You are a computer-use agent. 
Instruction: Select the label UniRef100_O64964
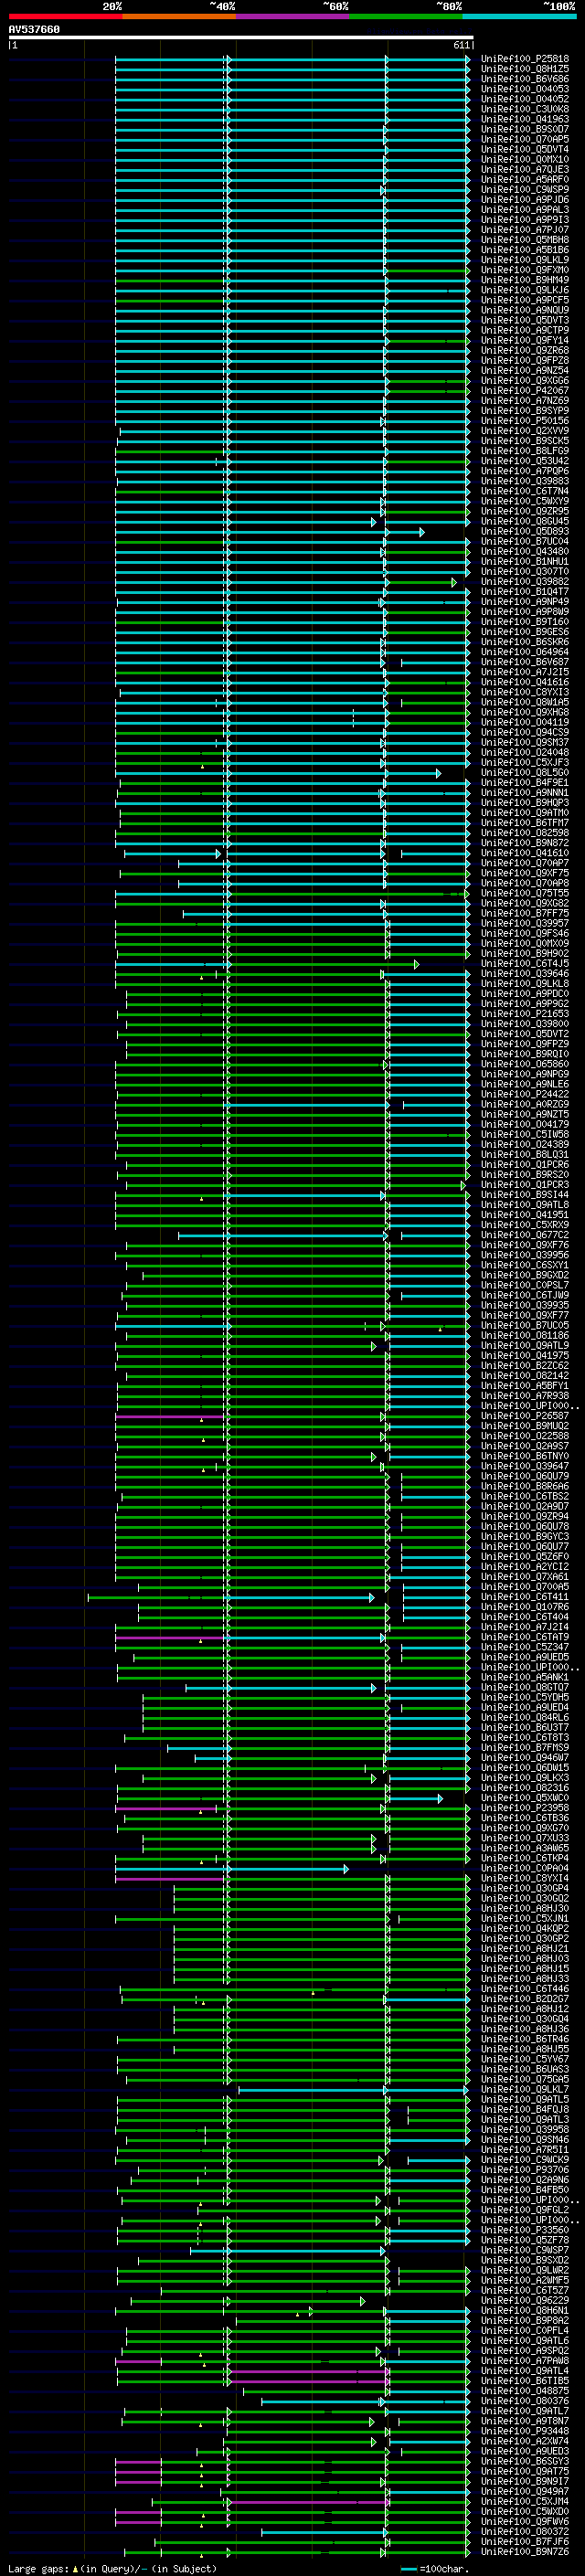525,652
